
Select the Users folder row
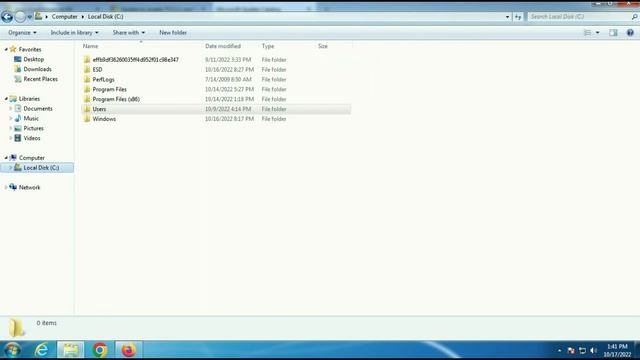coord(216,109)
